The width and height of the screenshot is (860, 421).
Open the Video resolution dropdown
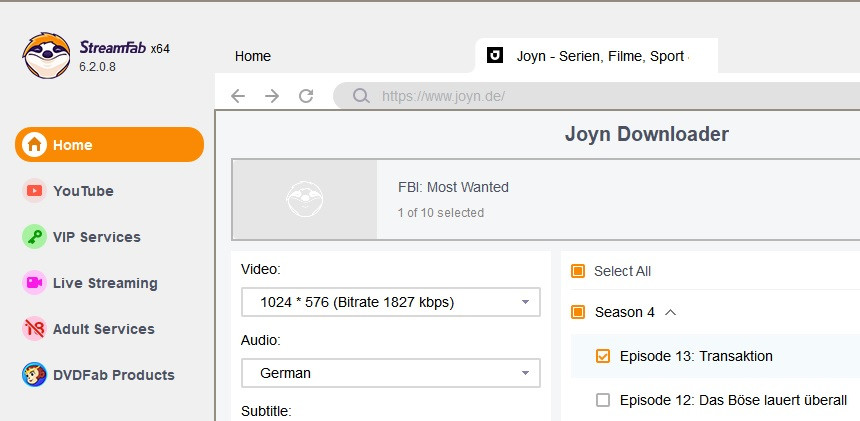click(x=390, y=302)
